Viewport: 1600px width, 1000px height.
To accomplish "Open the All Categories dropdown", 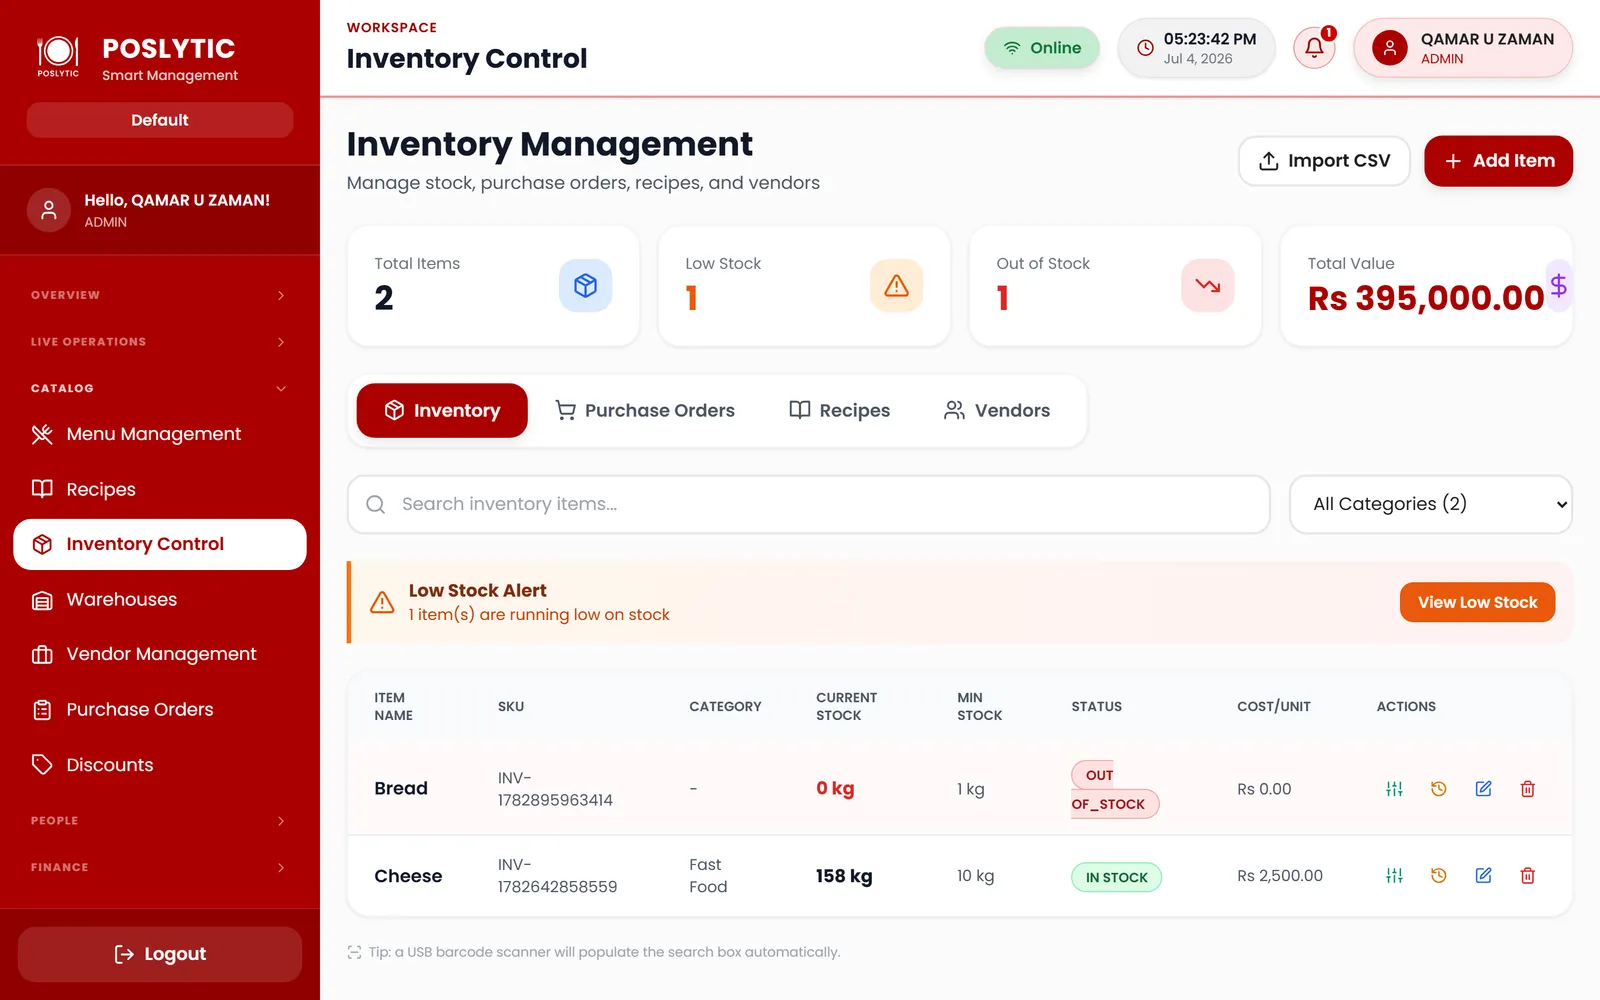I will (1430, 504).
